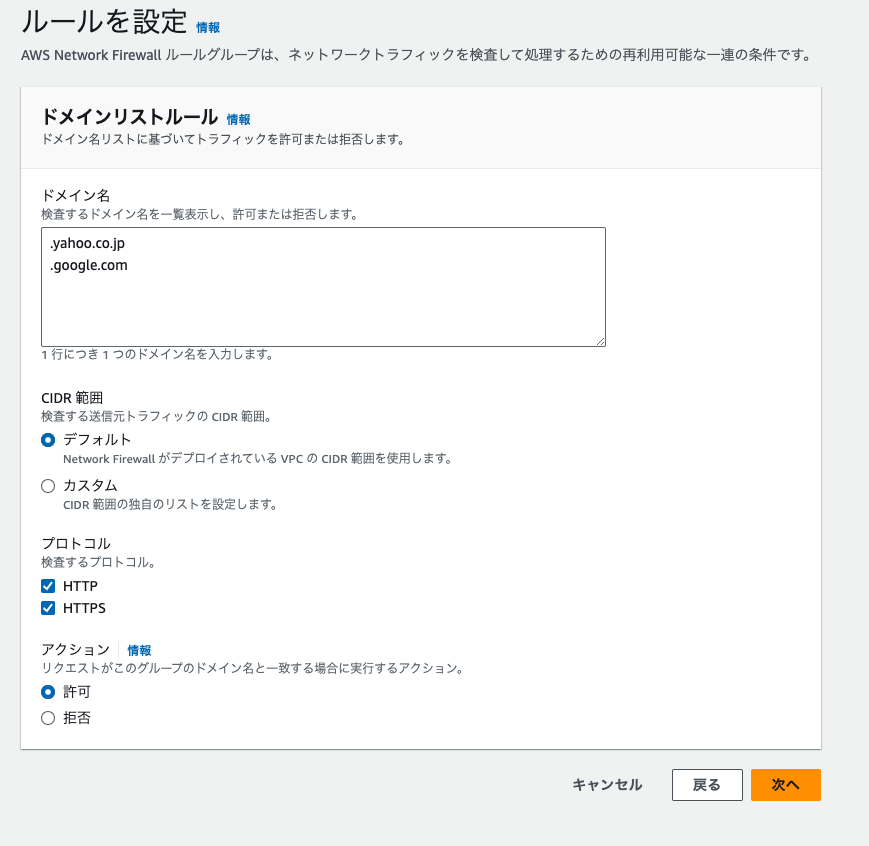The width and height of the screenshot is (869, 846).
Task: Place cursor on the .yahoo.co.jp line
Action: click(x=88, y=244)
